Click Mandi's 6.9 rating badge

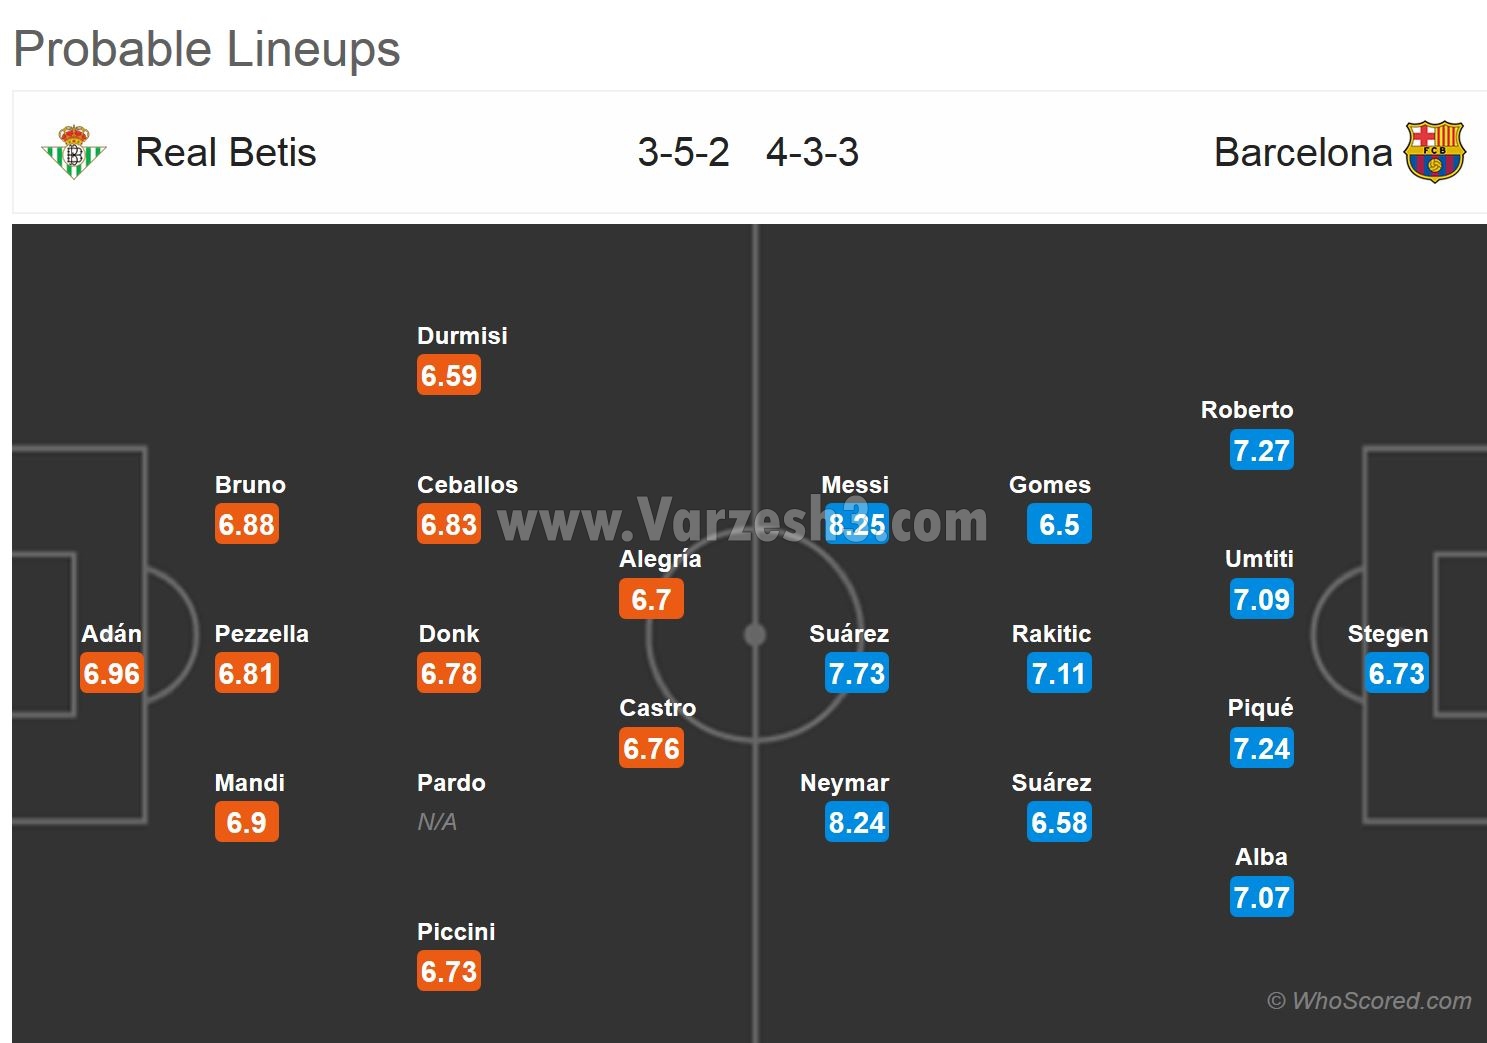[246, 822]
